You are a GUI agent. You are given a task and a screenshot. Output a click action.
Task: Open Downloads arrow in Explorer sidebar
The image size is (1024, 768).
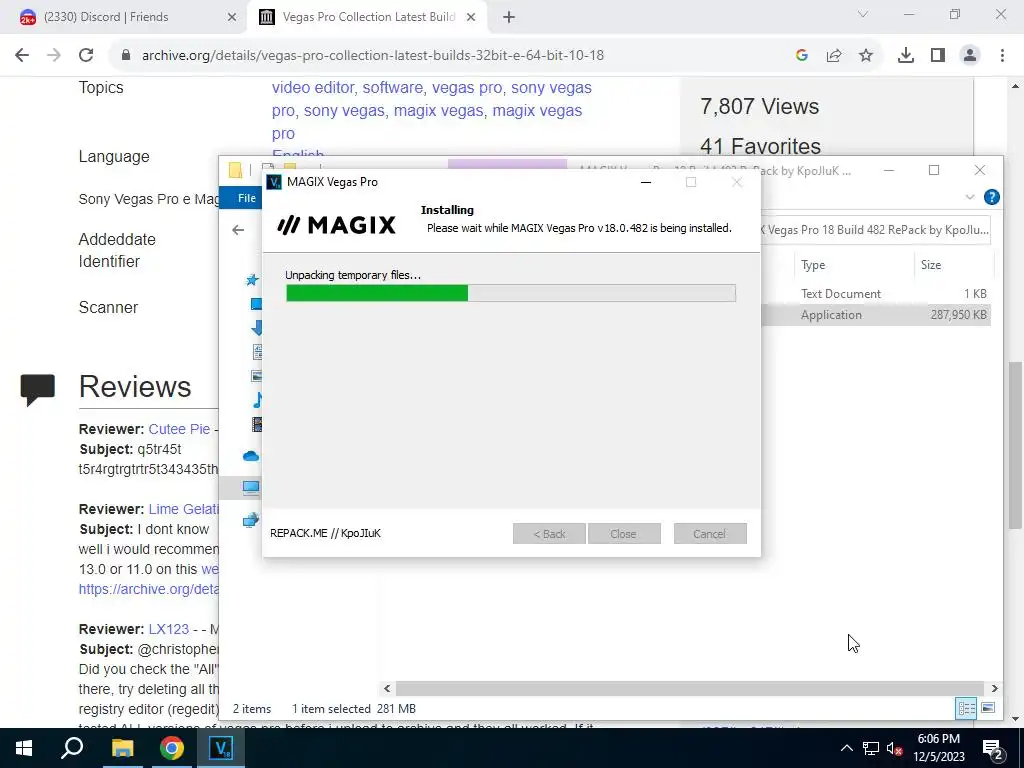pyautogui.click(x=257, y=327)
